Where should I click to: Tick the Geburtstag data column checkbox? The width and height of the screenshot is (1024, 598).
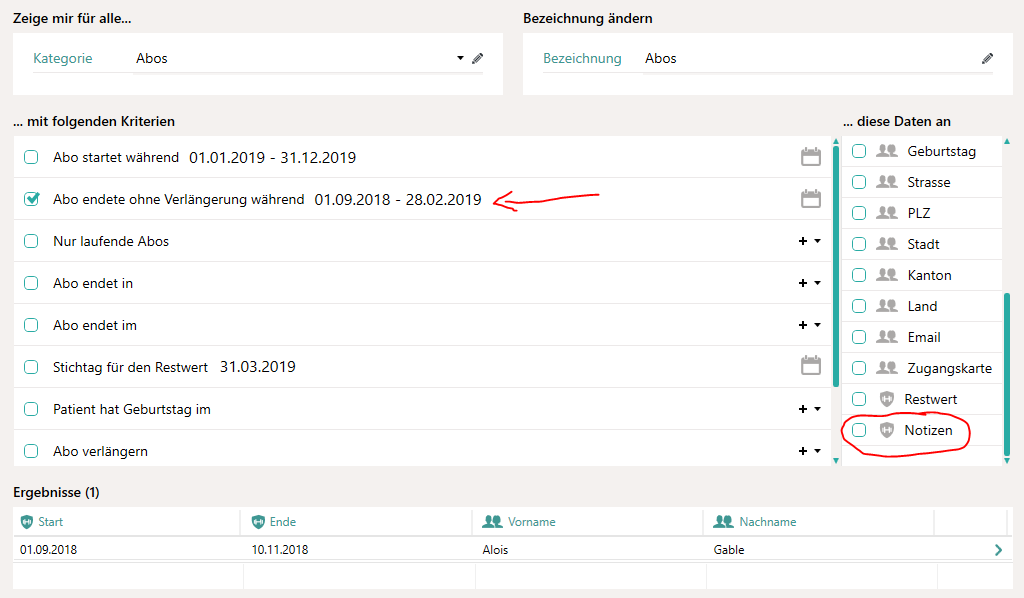[x=859, y=151]
